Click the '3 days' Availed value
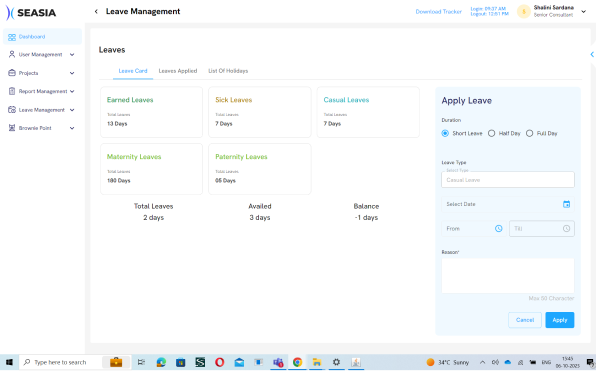The width and height of the screenshot is (596, 374). point(260,217)
